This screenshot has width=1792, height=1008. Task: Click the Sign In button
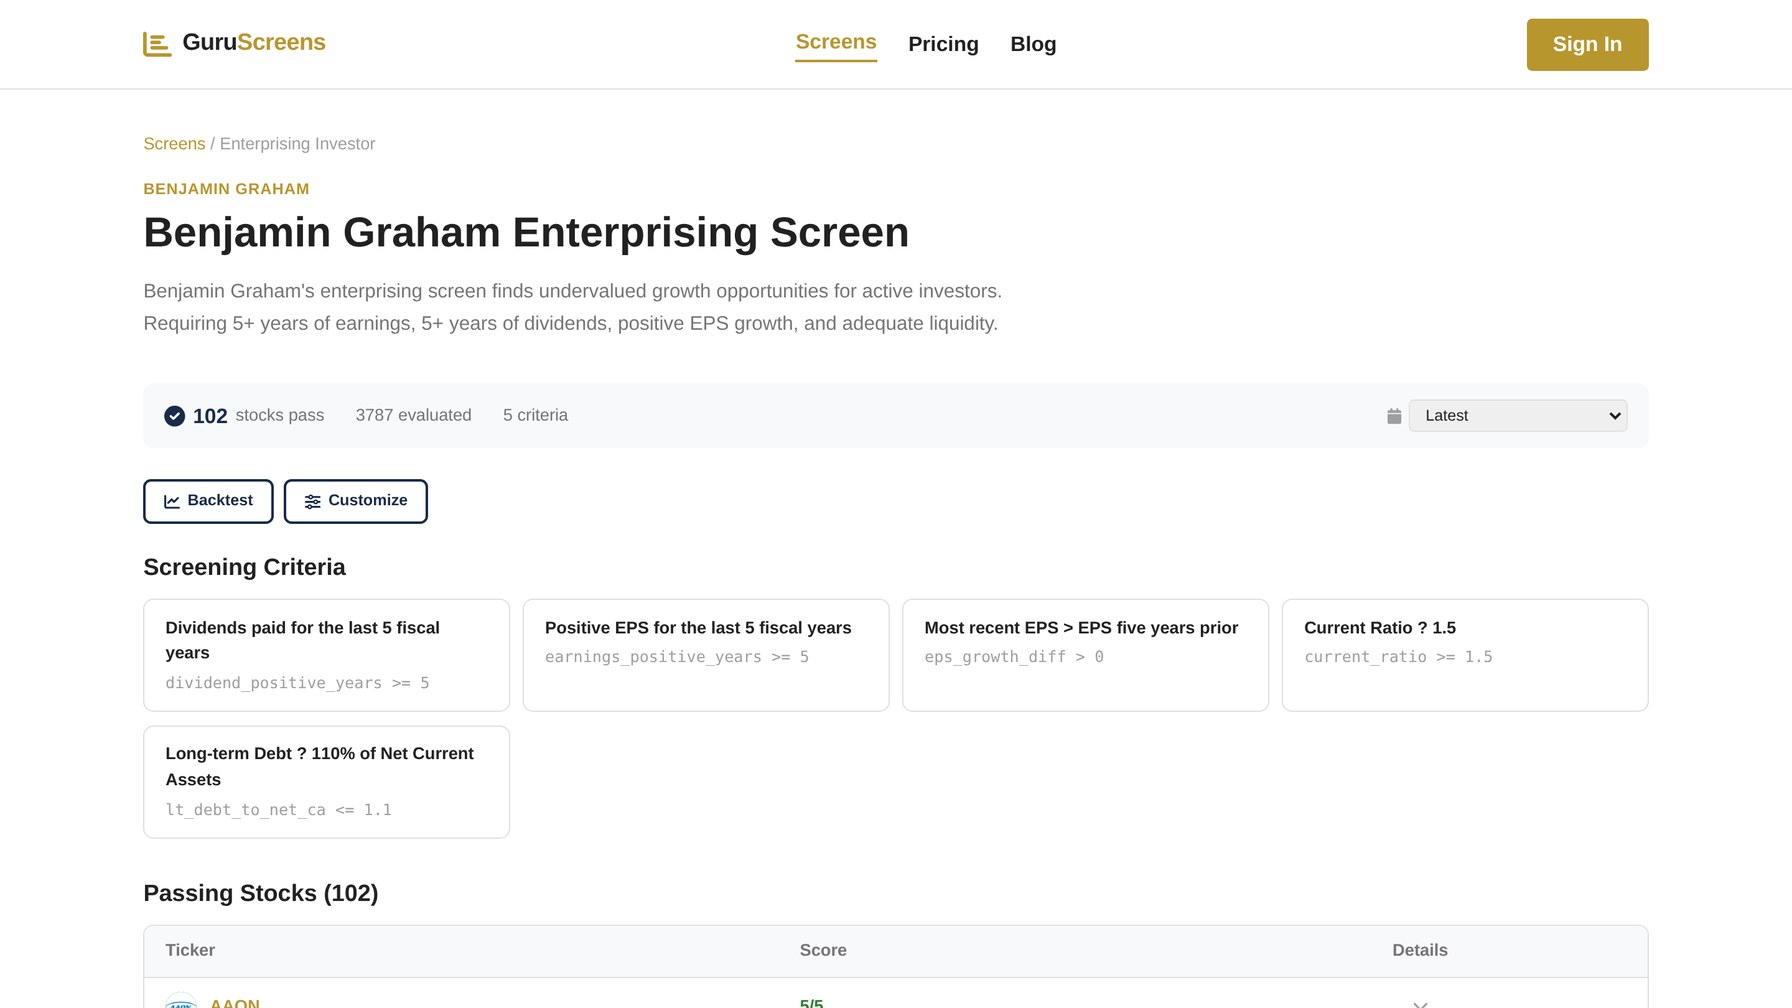(x=1587, y=44)
